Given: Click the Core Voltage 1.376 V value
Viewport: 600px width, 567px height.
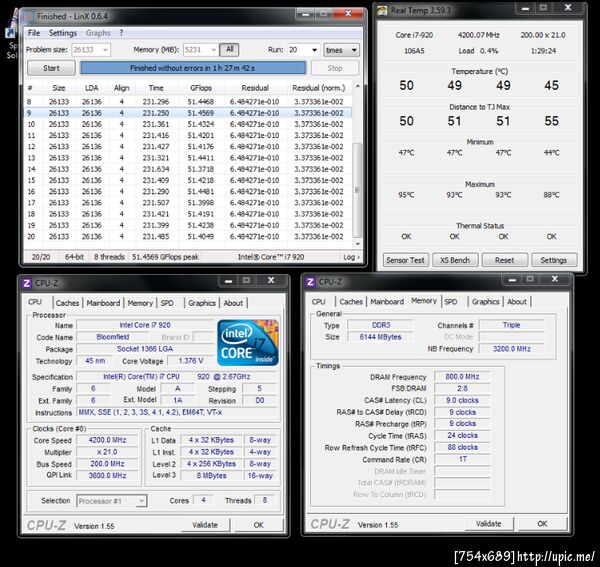Looking at the screenshot, I should 191,361.
